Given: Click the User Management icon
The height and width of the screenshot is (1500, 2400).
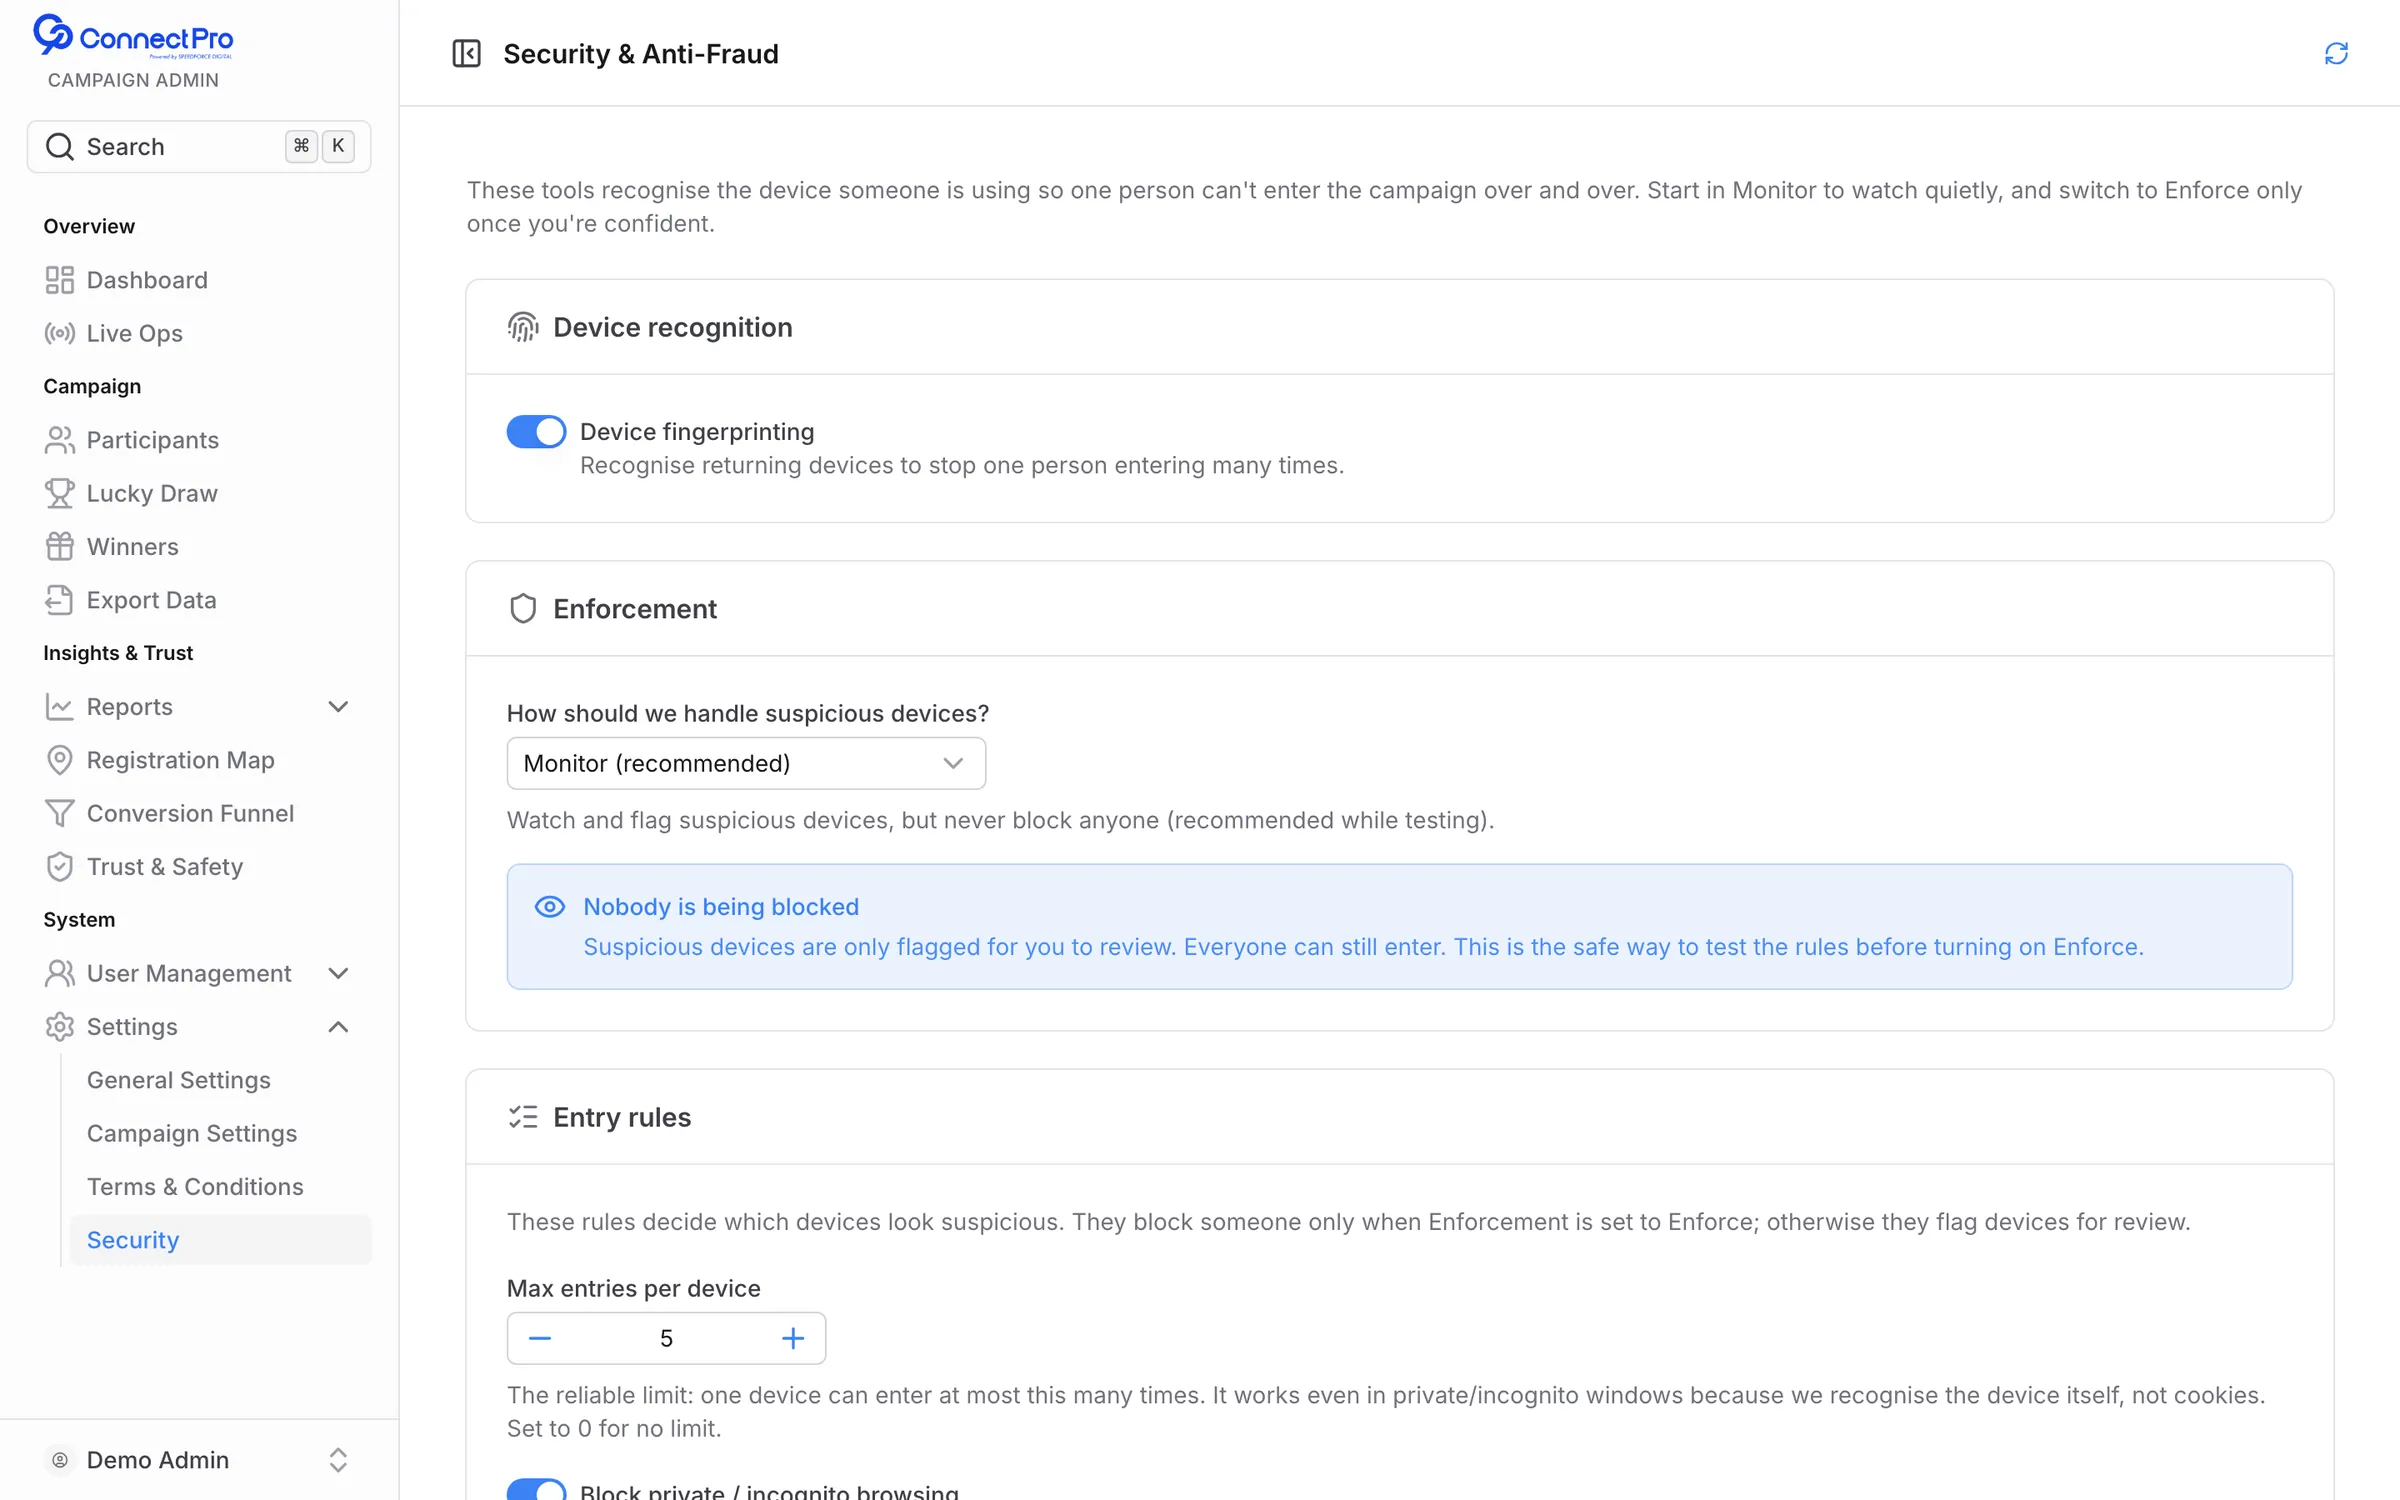Looking at the screenshot, I should [60, 973].
